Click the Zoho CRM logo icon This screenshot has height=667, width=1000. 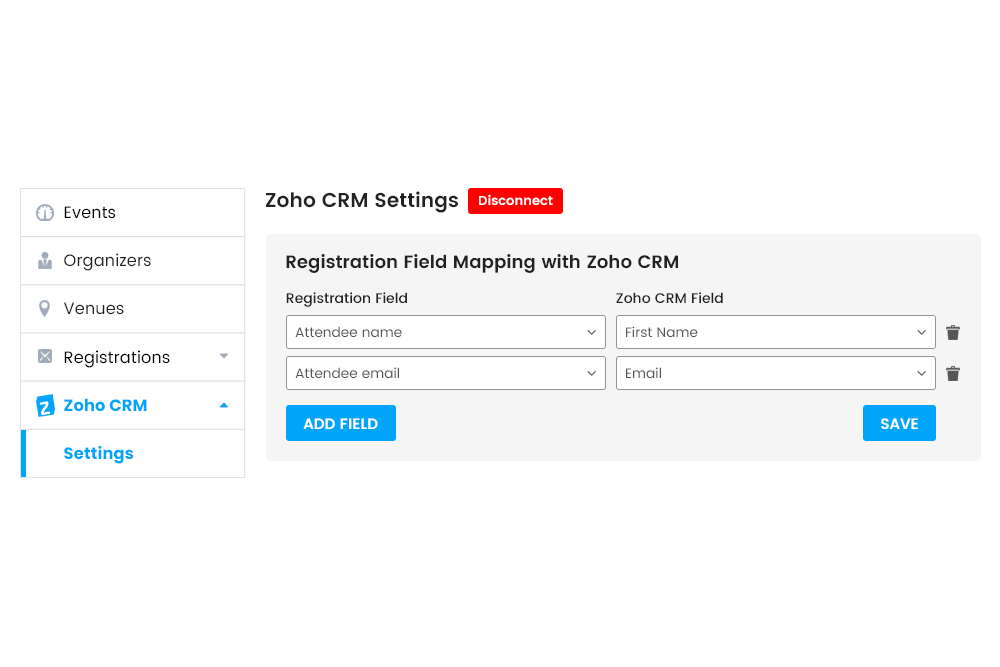pos(45,406)
